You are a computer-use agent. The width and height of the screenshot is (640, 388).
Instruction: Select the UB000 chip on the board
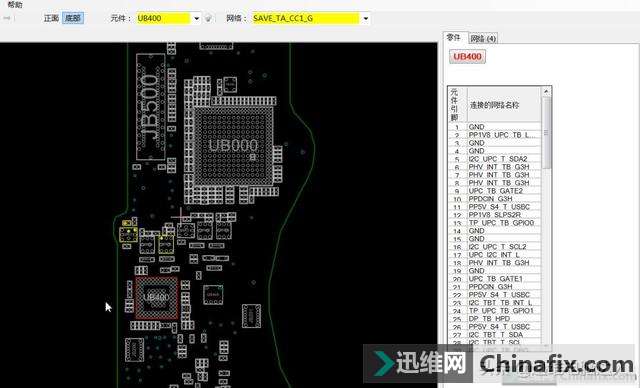click(x=233, y=145)
